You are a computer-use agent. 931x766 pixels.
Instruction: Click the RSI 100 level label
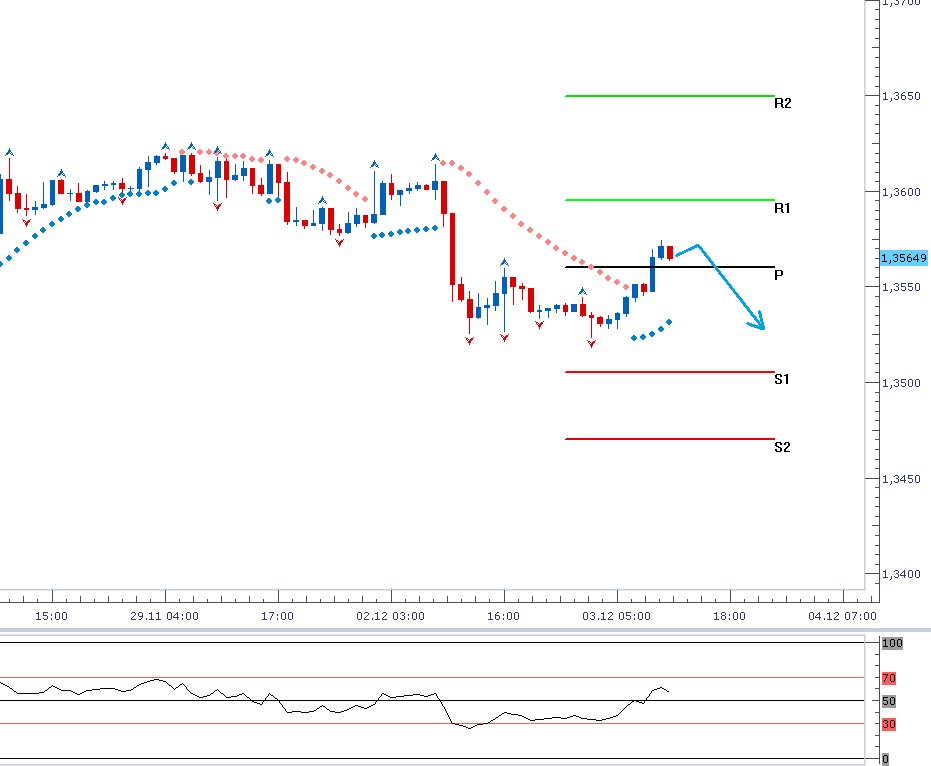[x=892, y=643]
